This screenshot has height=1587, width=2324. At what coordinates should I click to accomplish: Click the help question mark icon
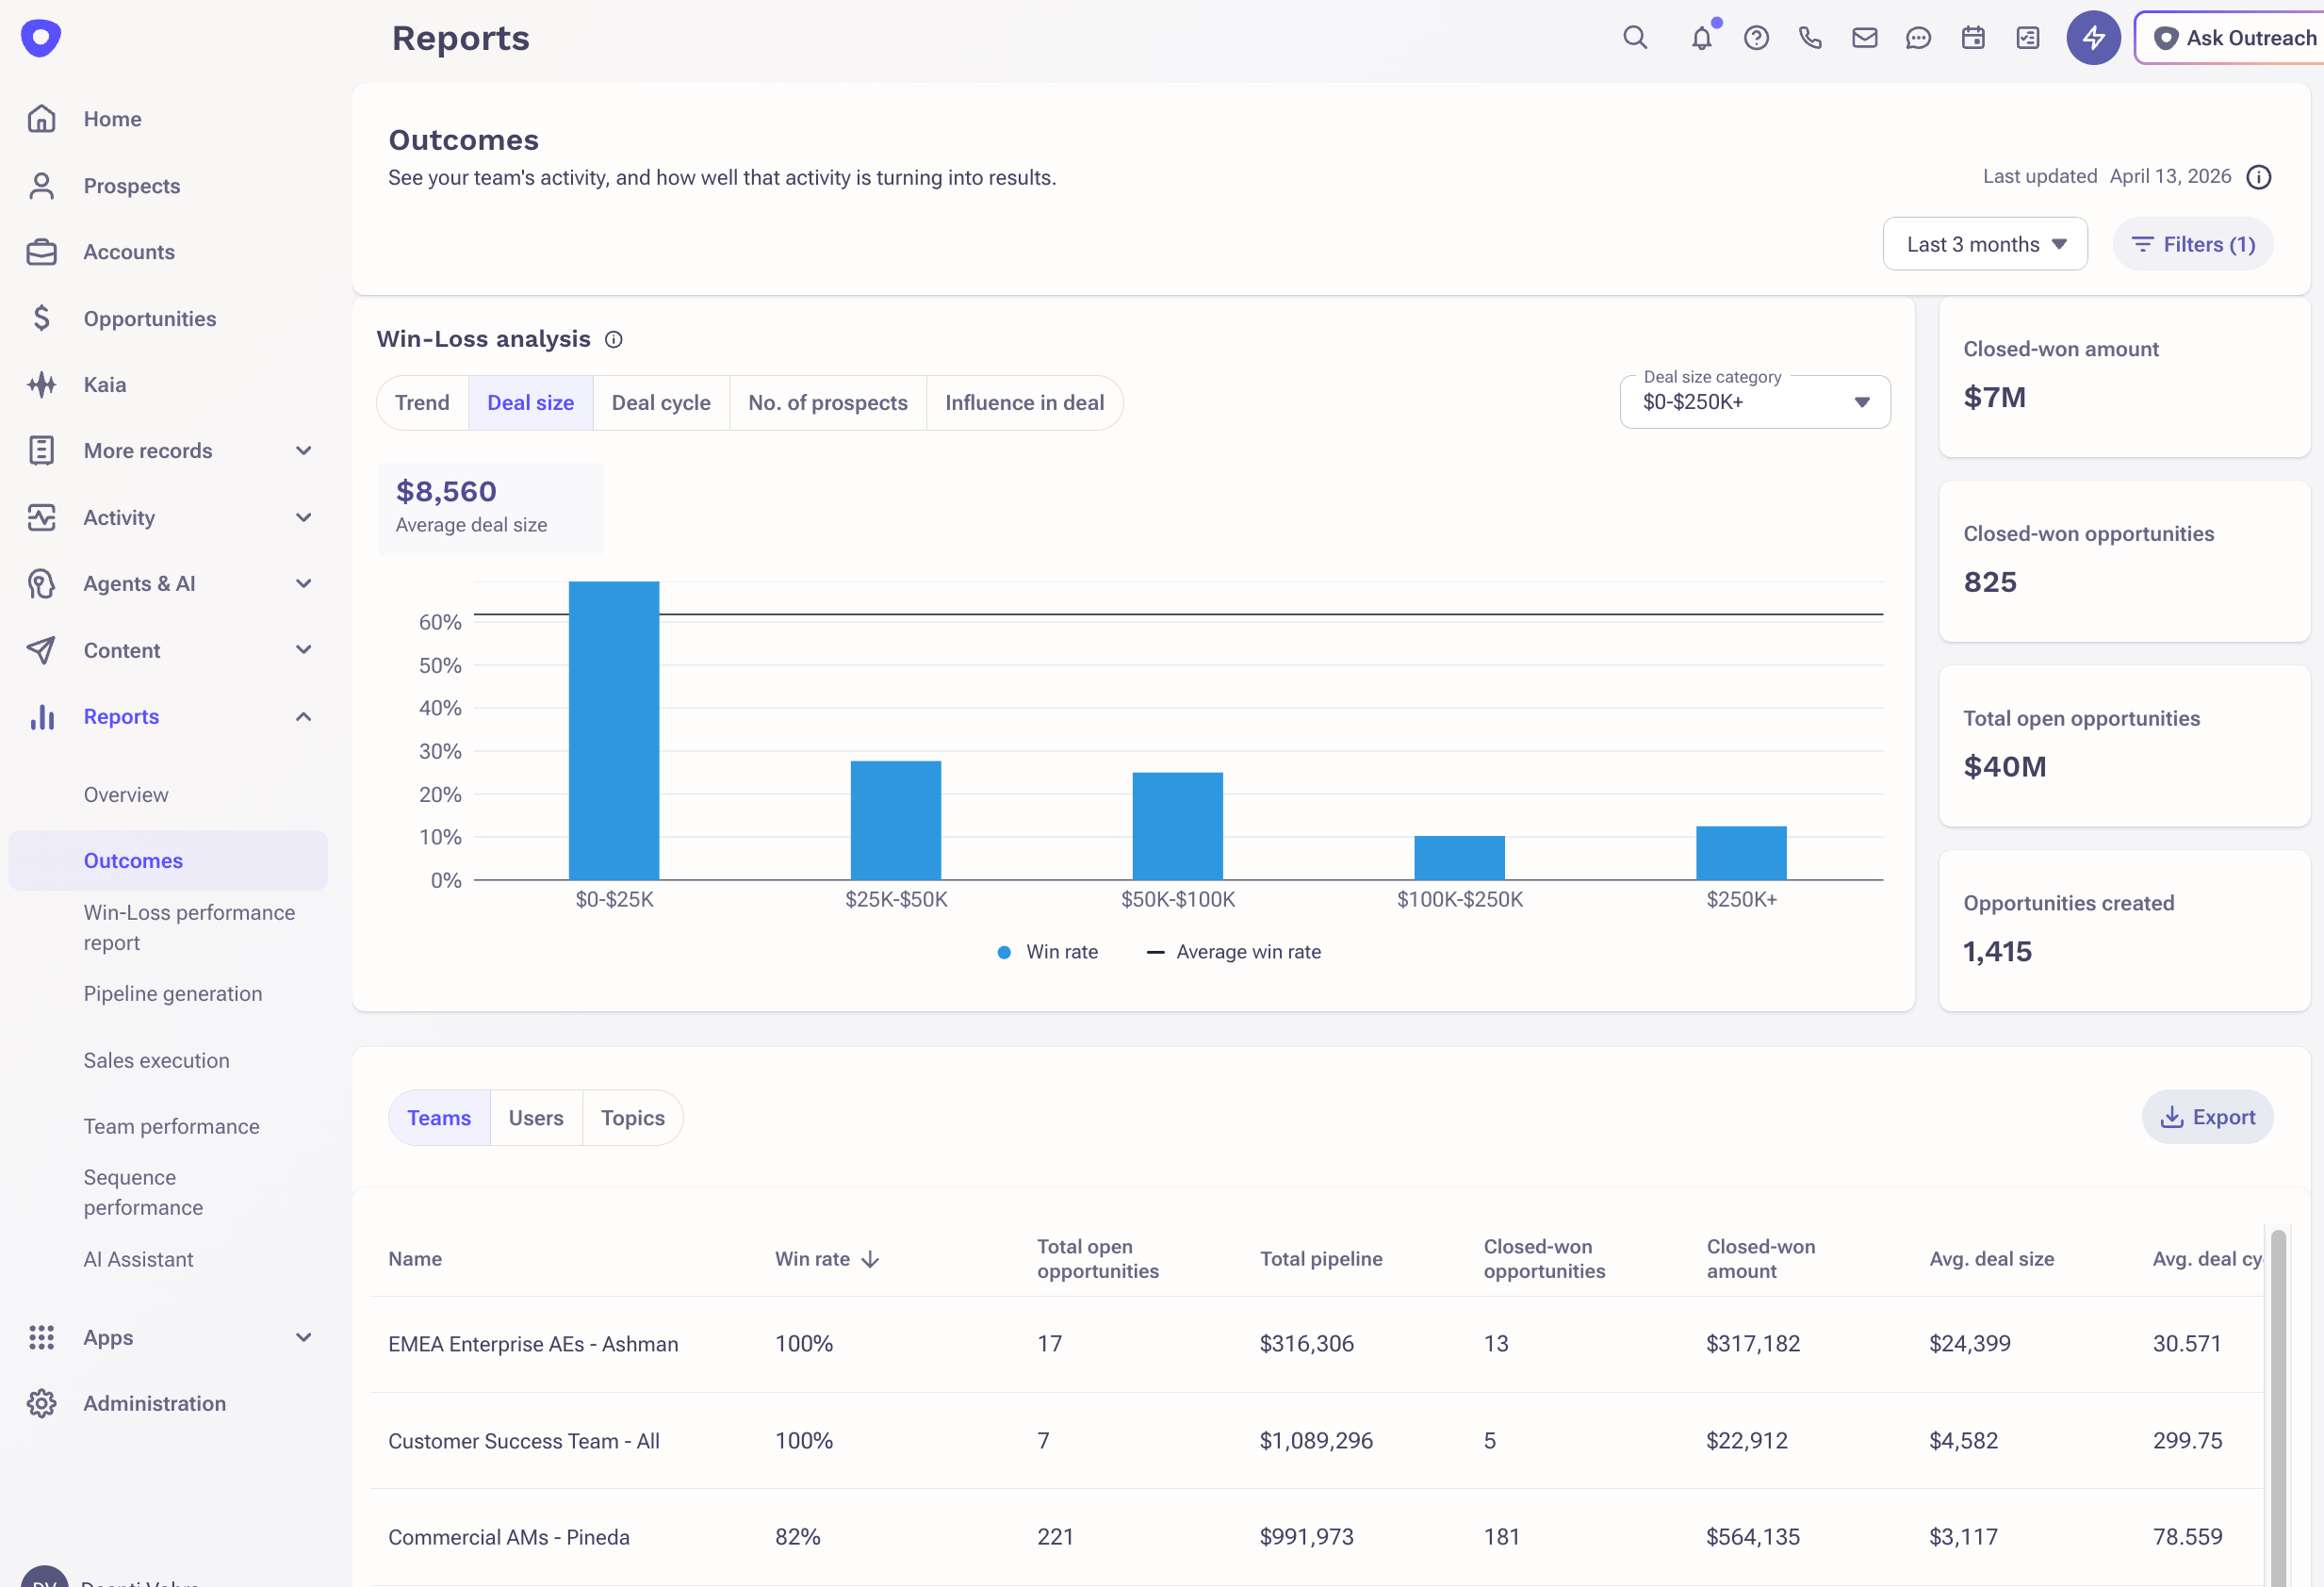[x=1756, y=38]
